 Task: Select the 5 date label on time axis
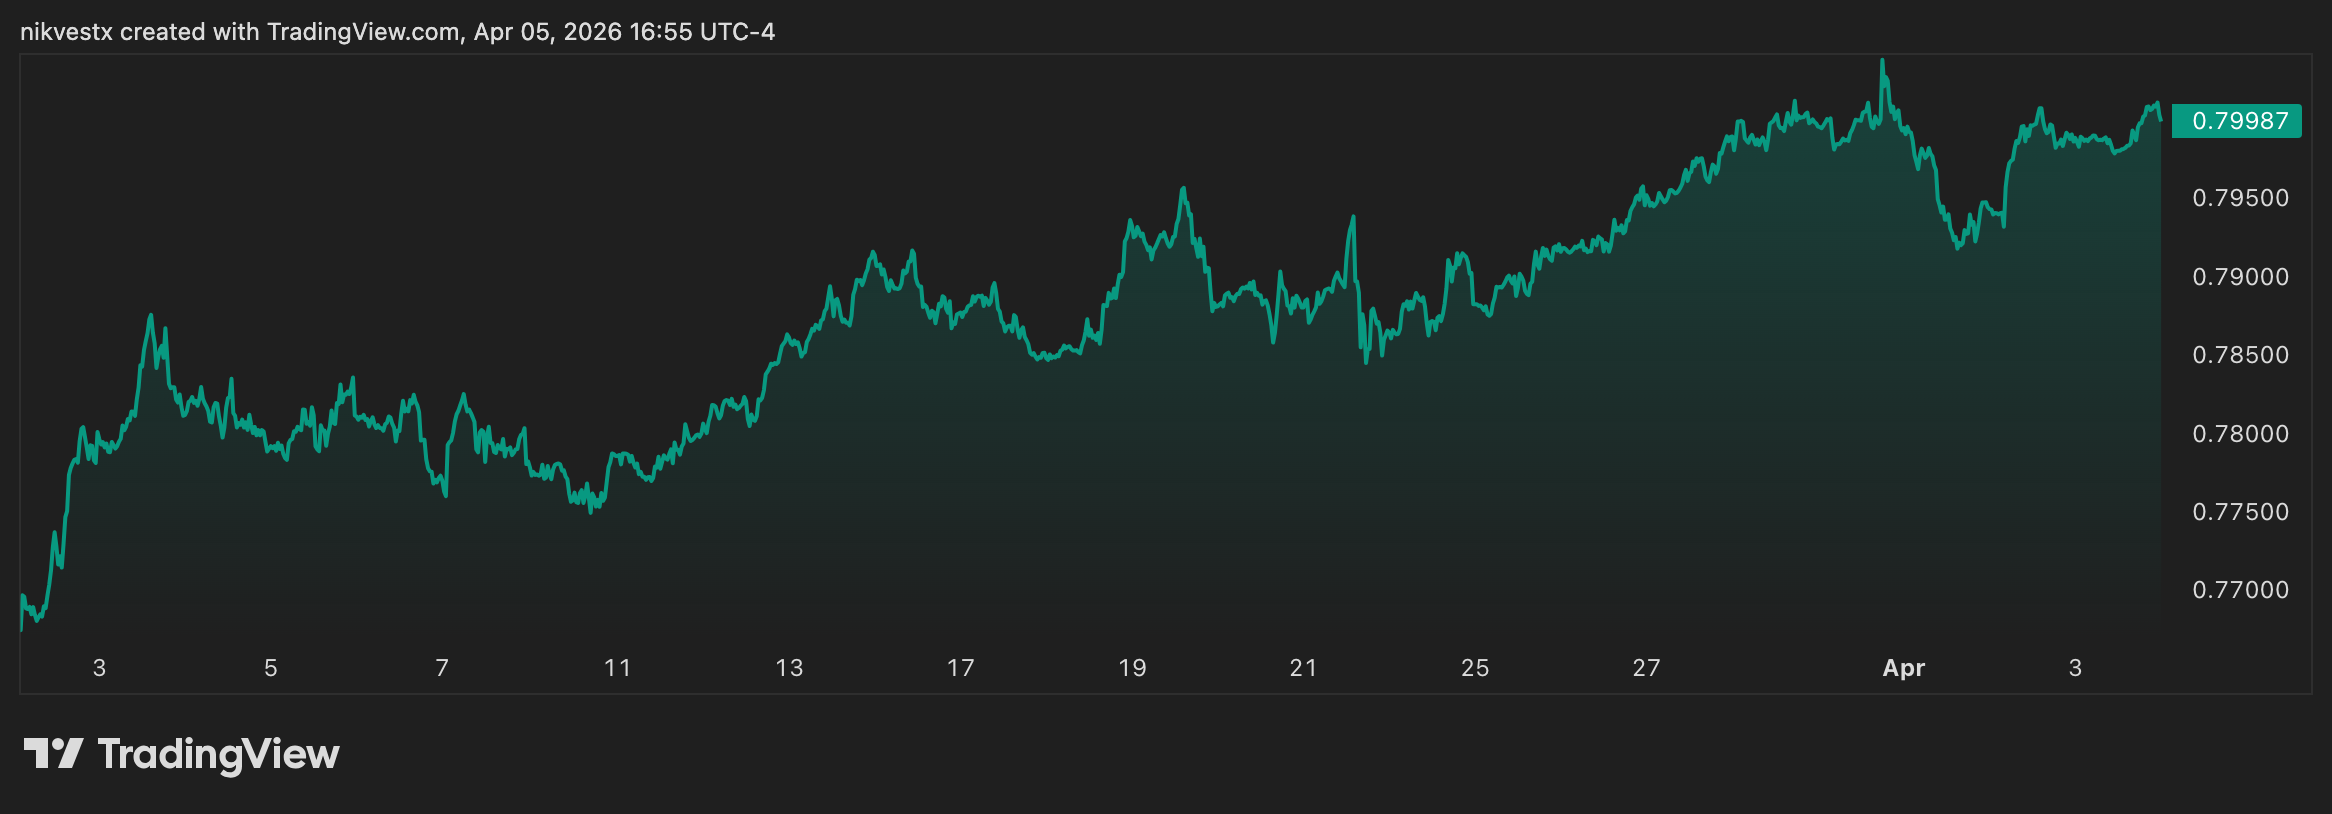270,668
